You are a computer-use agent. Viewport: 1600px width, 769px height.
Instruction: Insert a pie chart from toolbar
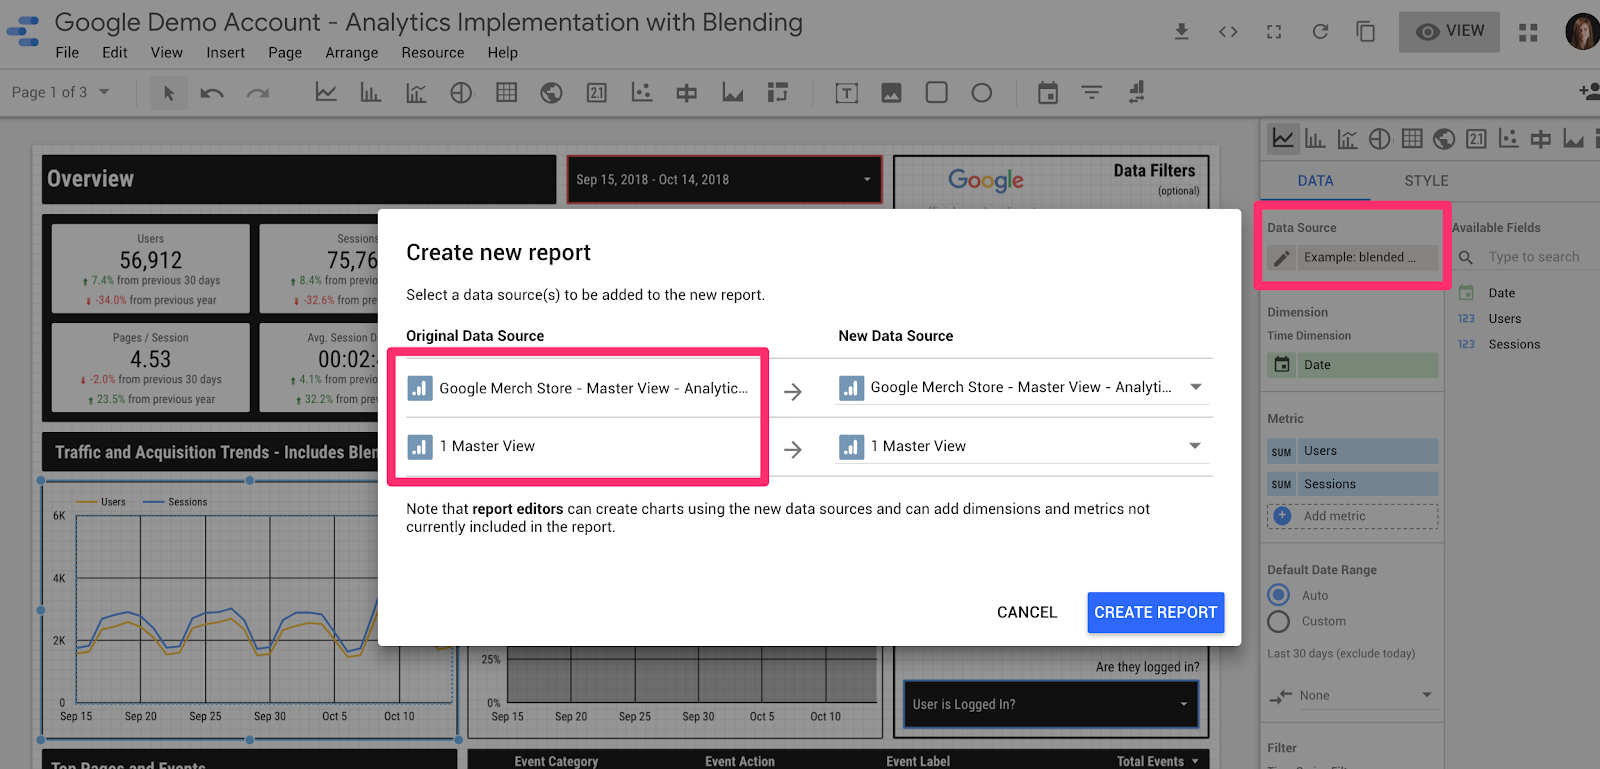click(461, 93)
